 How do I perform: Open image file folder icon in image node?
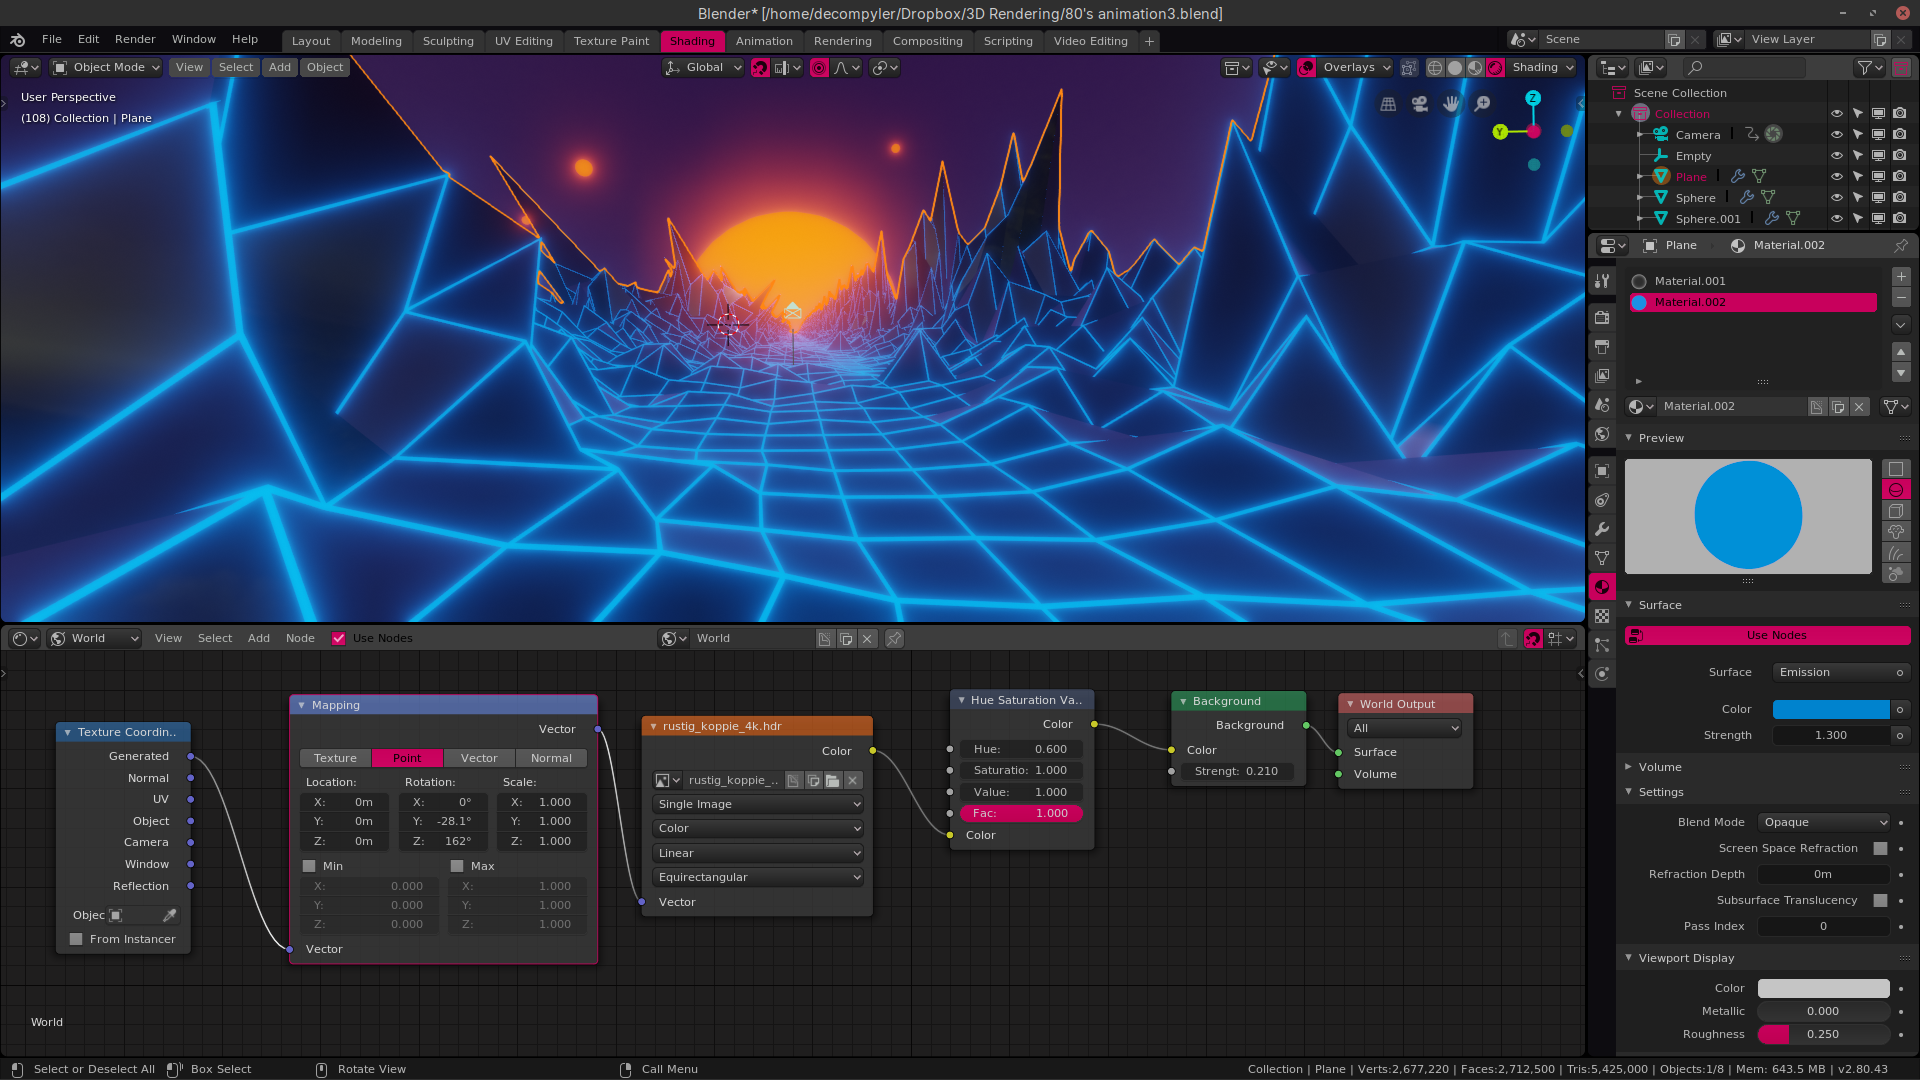tap(832, 781)
